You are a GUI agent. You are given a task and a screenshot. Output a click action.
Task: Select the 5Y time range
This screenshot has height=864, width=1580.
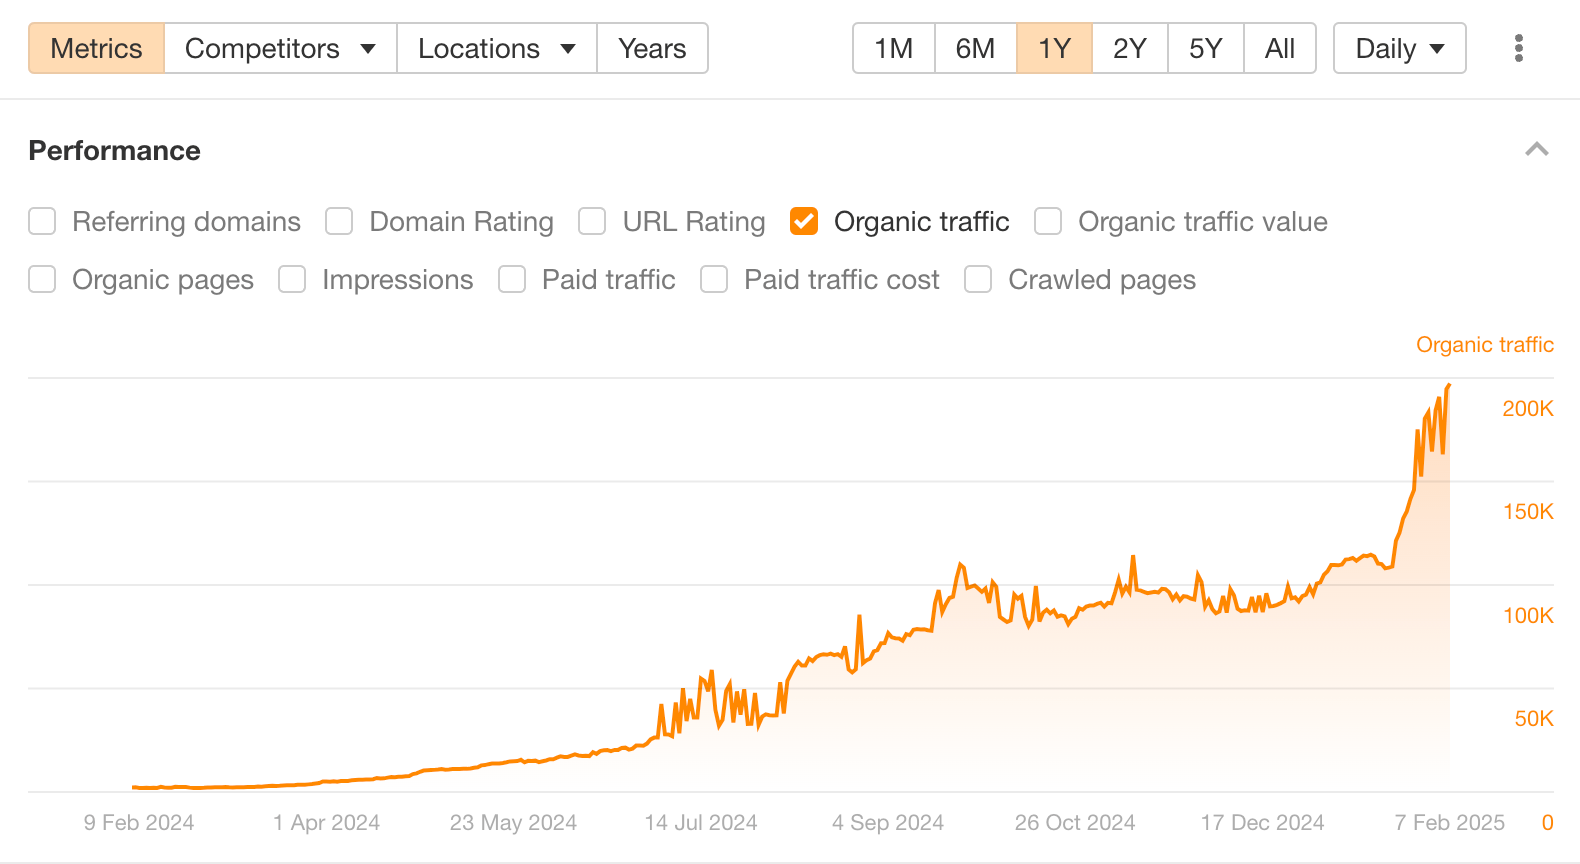(1205, 47)
